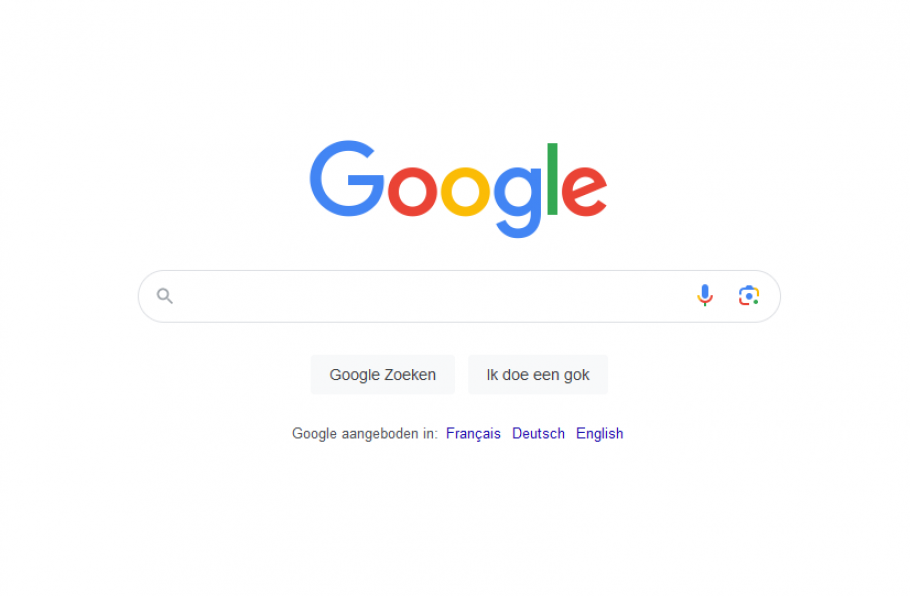The width and height of the screenshot is (910, 596).
Task: Start voice search with microphone icon
Action: pos(705,295)
